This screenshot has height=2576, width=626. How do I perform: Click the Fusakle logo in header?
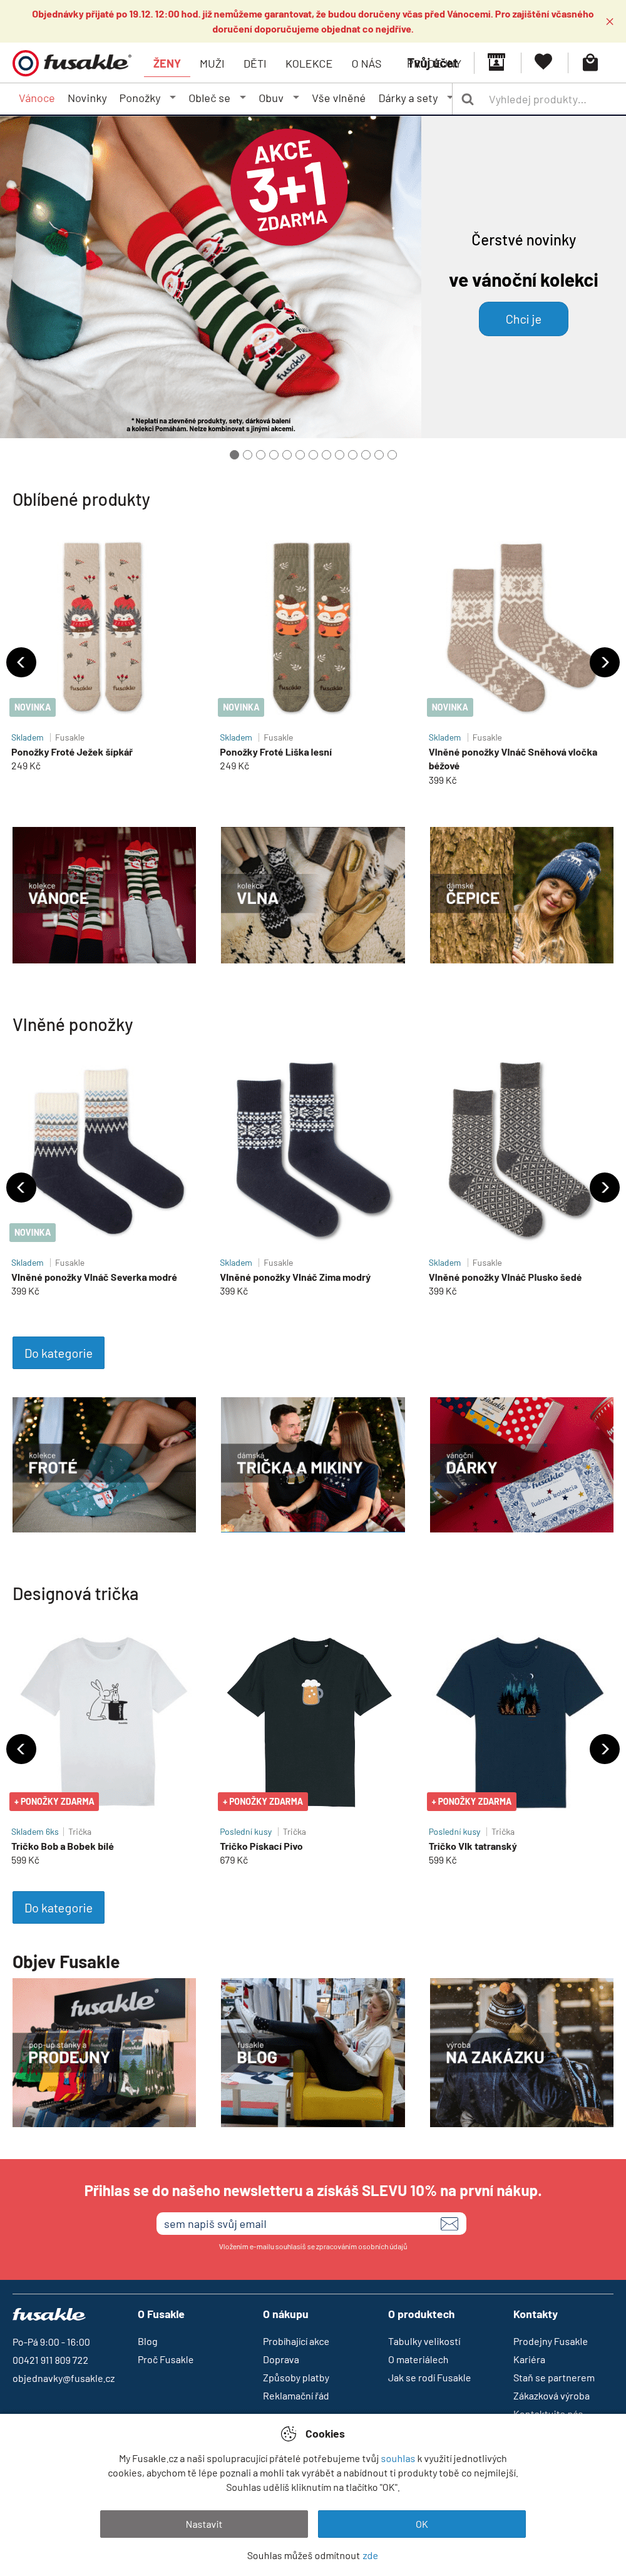coord(71,63)
